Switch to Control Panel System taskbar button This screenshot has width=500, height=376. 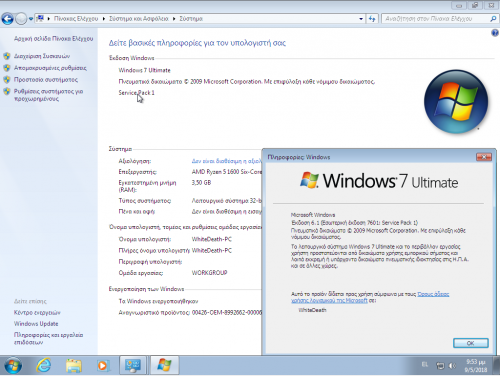coord(133,365)
